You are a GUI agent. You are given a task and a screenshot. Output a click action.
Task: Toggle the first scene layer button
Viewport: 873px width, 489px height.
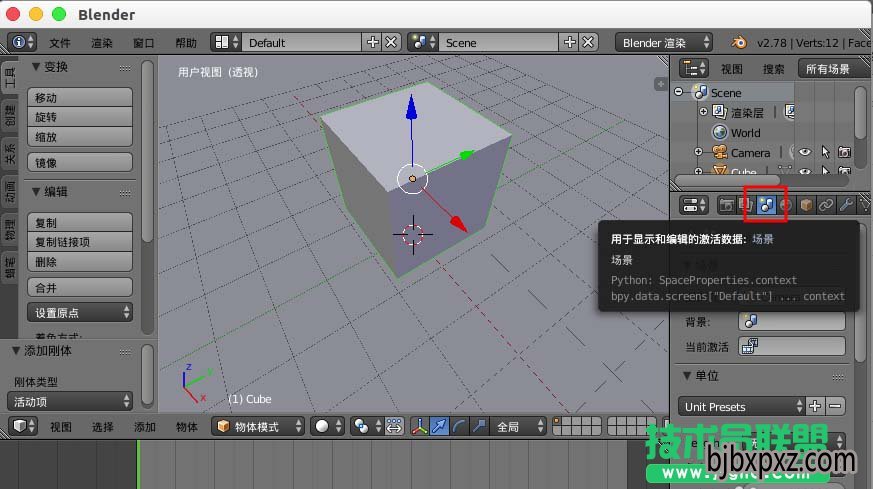tap(558, 422)
